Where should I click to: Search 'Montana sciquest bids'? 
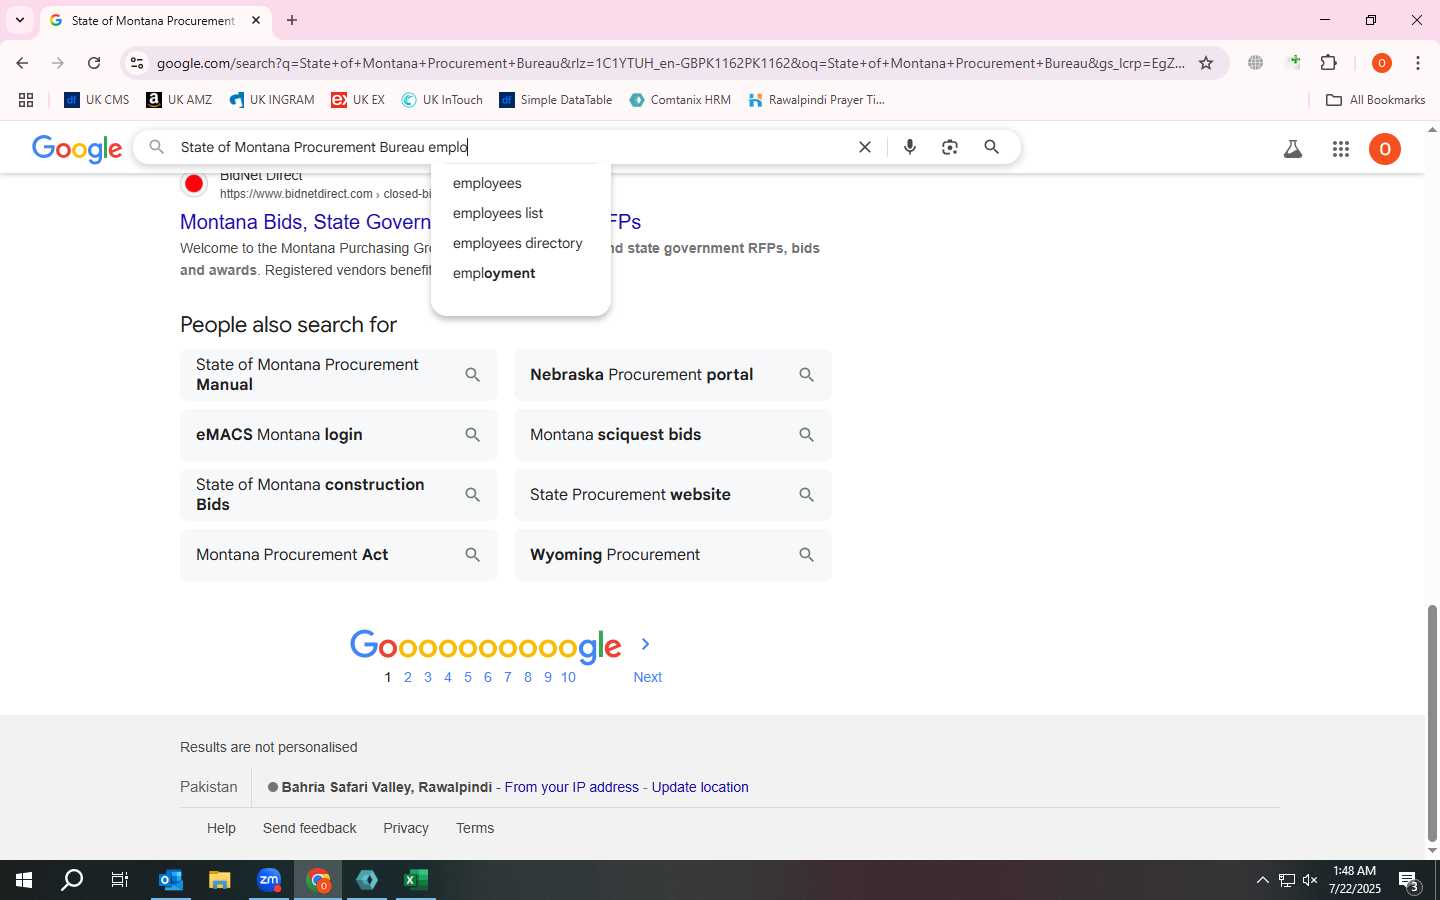(673, 435)
